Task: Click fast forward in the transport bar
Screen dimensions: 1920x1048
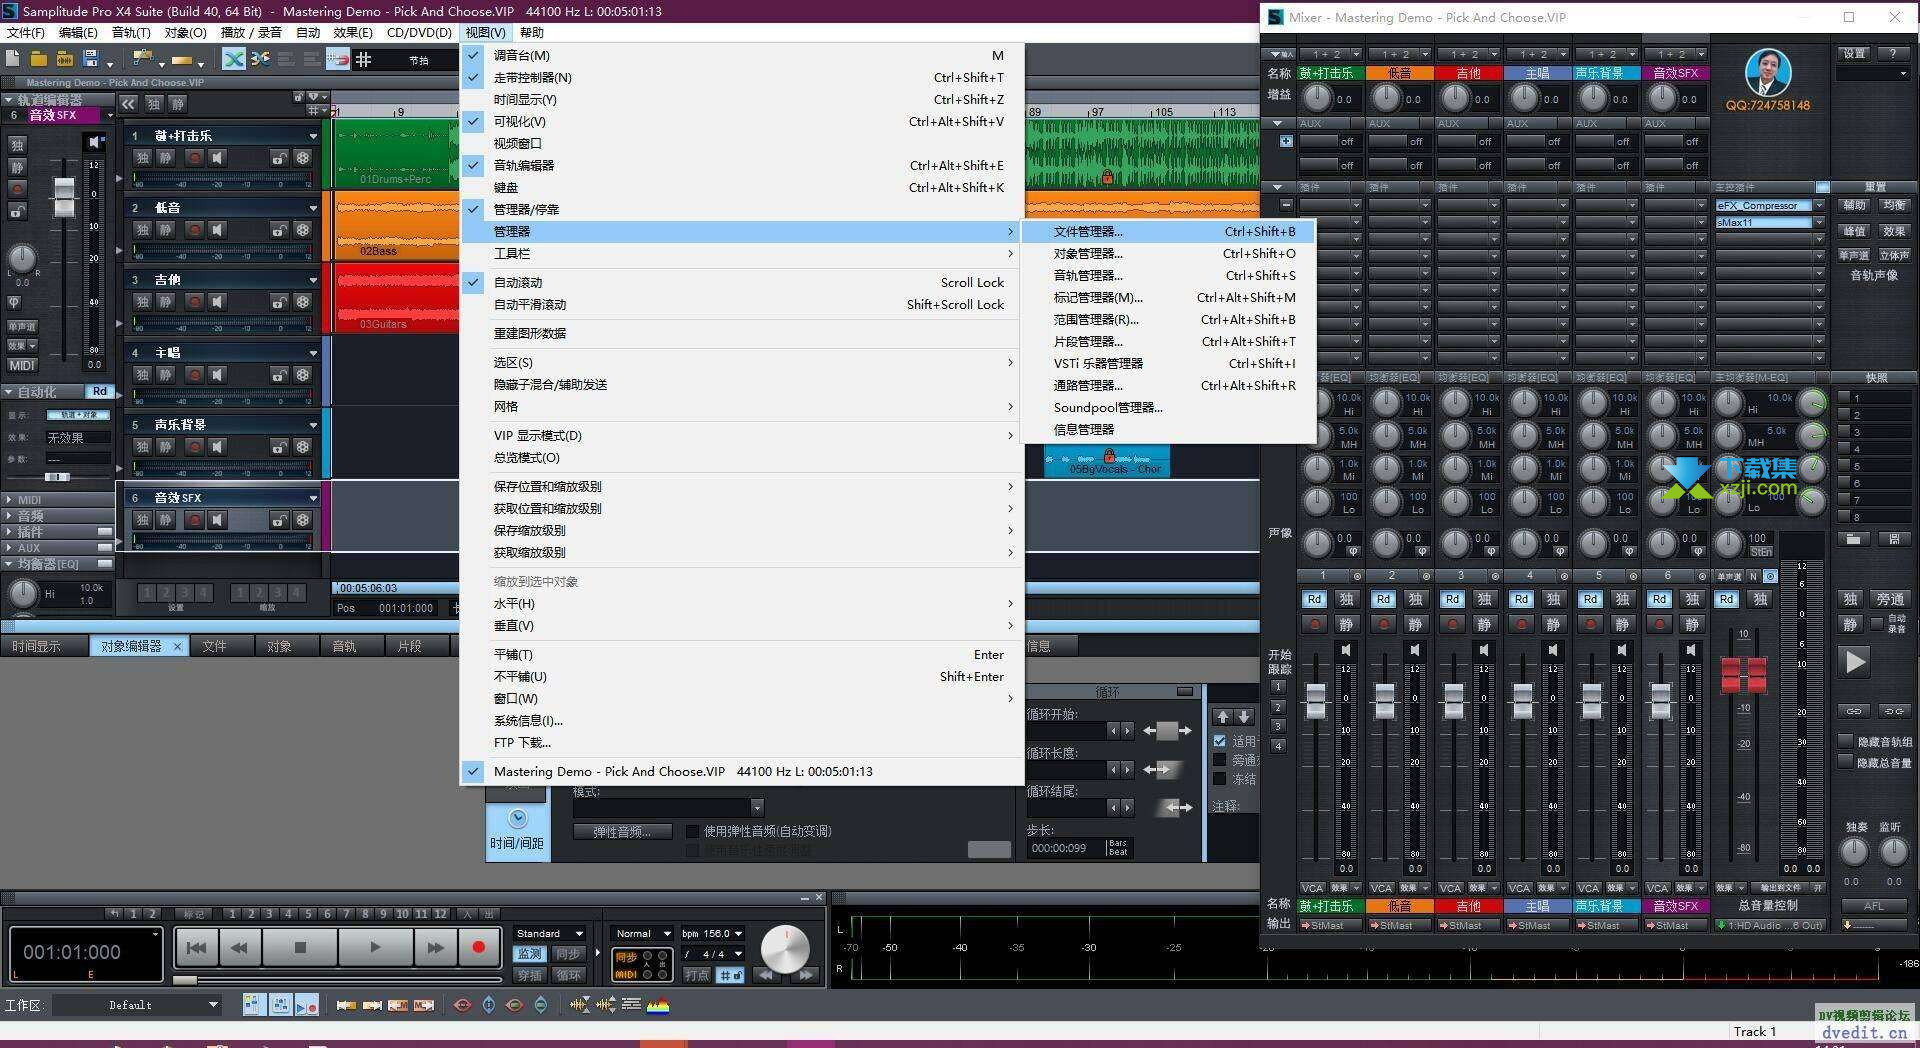Action: click(435, 947)
